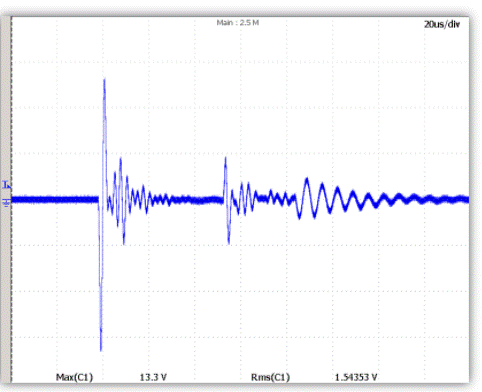This screenshot has height=392, width=482.
Task: Click the gray left margin strip above trigger marker
Action: tap(6, 98)
